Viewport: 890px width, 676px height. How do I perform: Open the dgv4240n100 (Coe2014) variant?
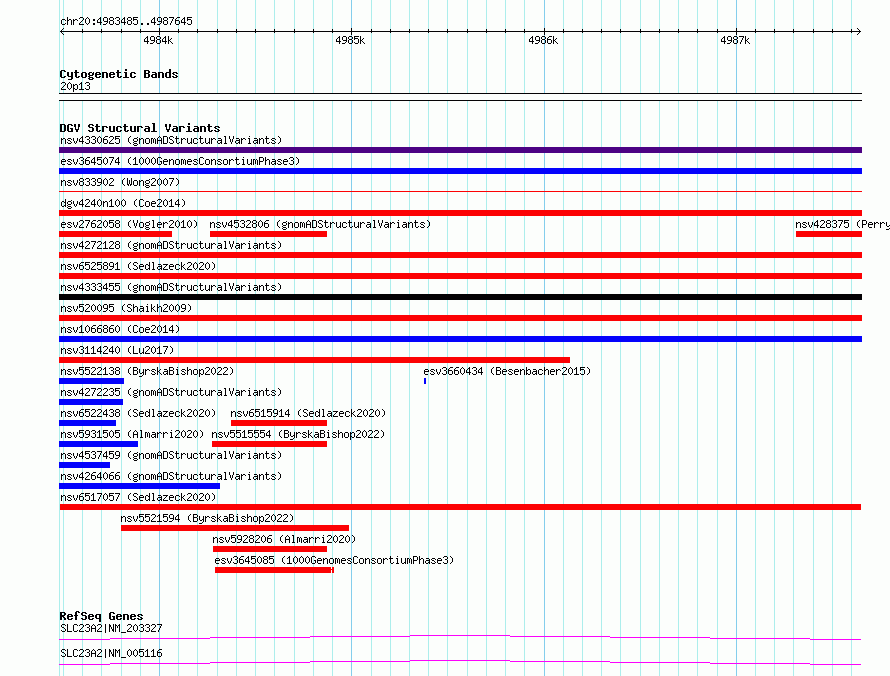(123, 203)
